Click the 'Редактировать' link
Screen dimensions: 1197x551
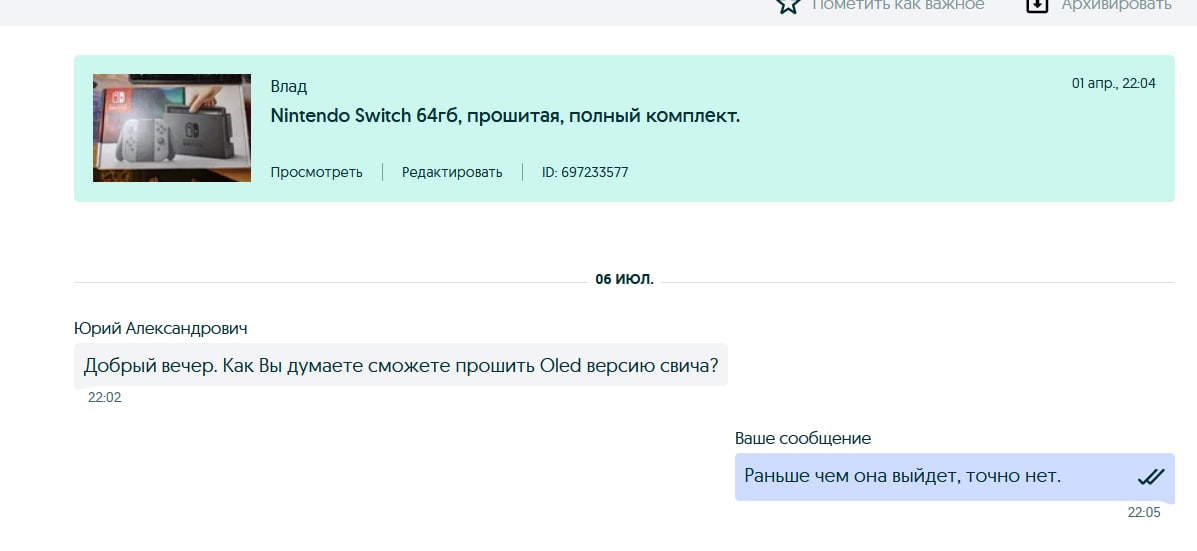(x=452, y=172)
